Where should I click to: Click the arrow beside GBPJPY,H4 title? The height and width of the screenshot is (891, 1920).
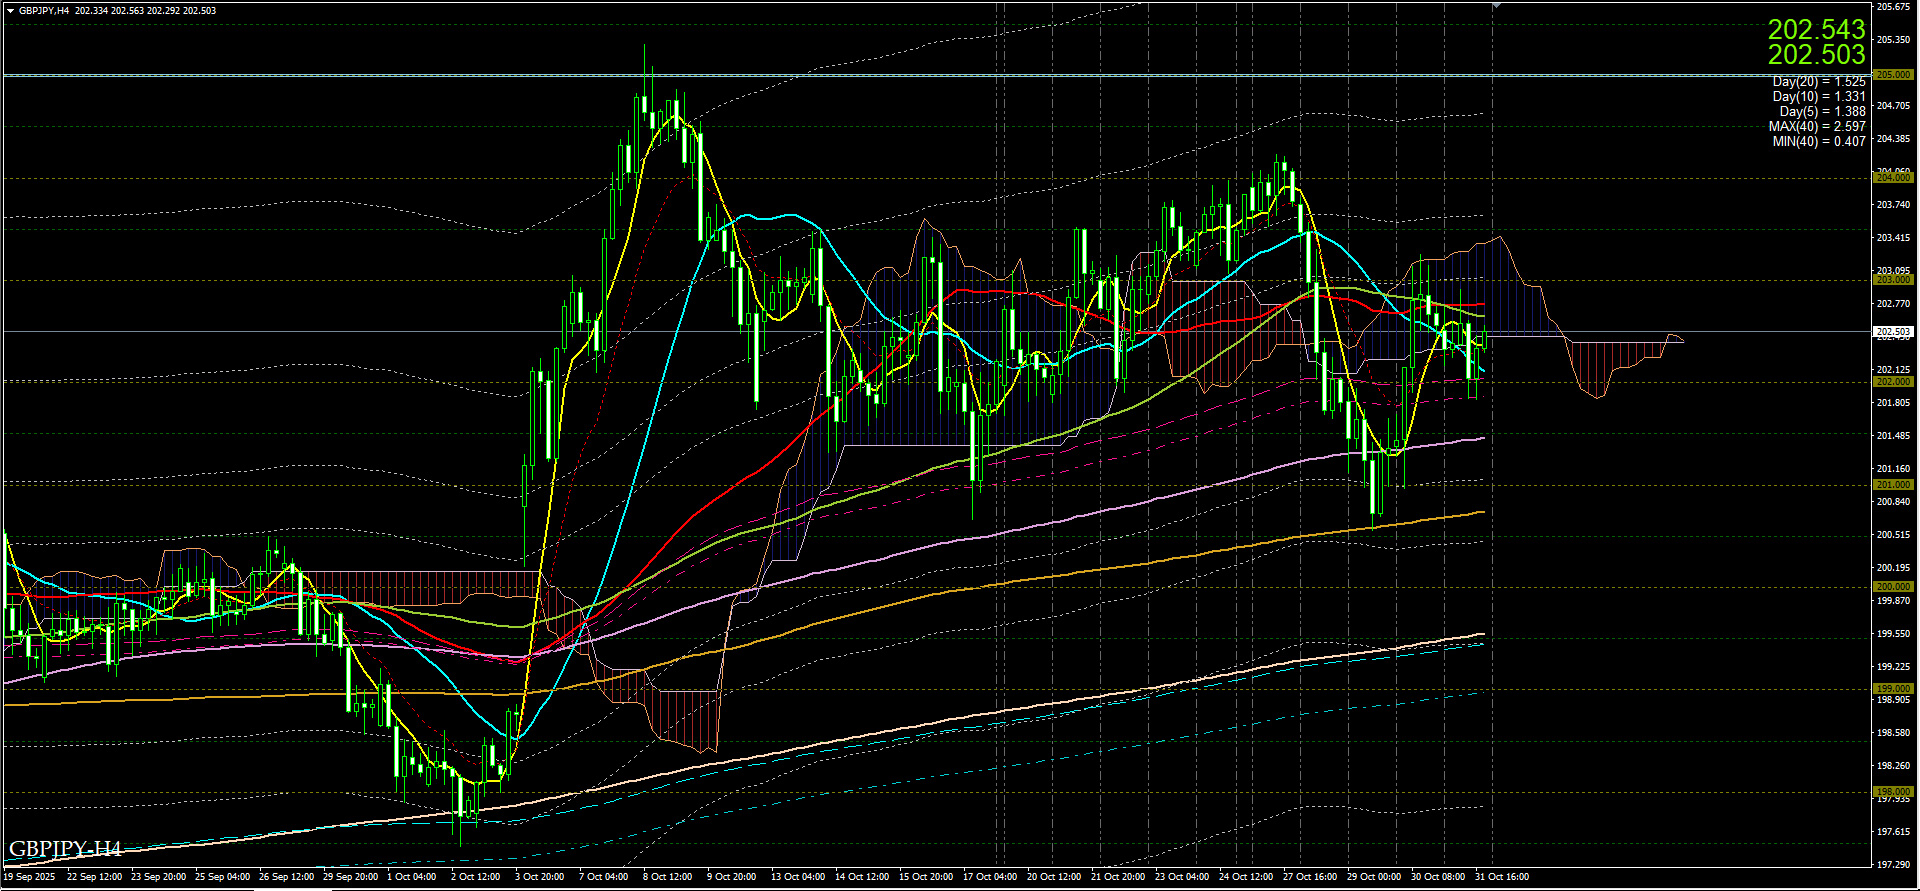coord(10,10)
